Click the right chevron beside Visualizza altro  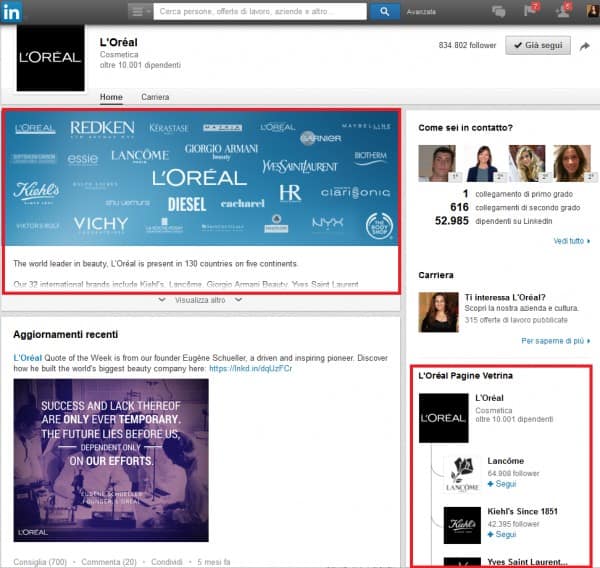(x=238, y=300)
